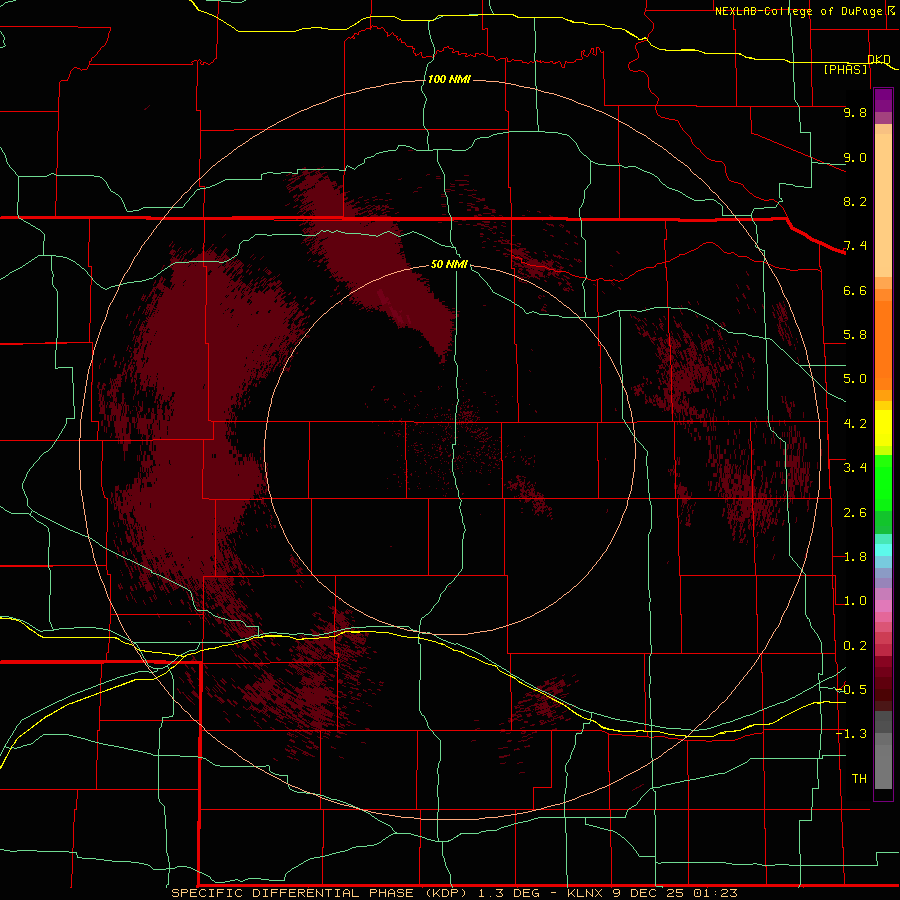This screenshot has height=900, width=900.
Task: Click the 50 NMI range ring label
Action: point(449,264)
